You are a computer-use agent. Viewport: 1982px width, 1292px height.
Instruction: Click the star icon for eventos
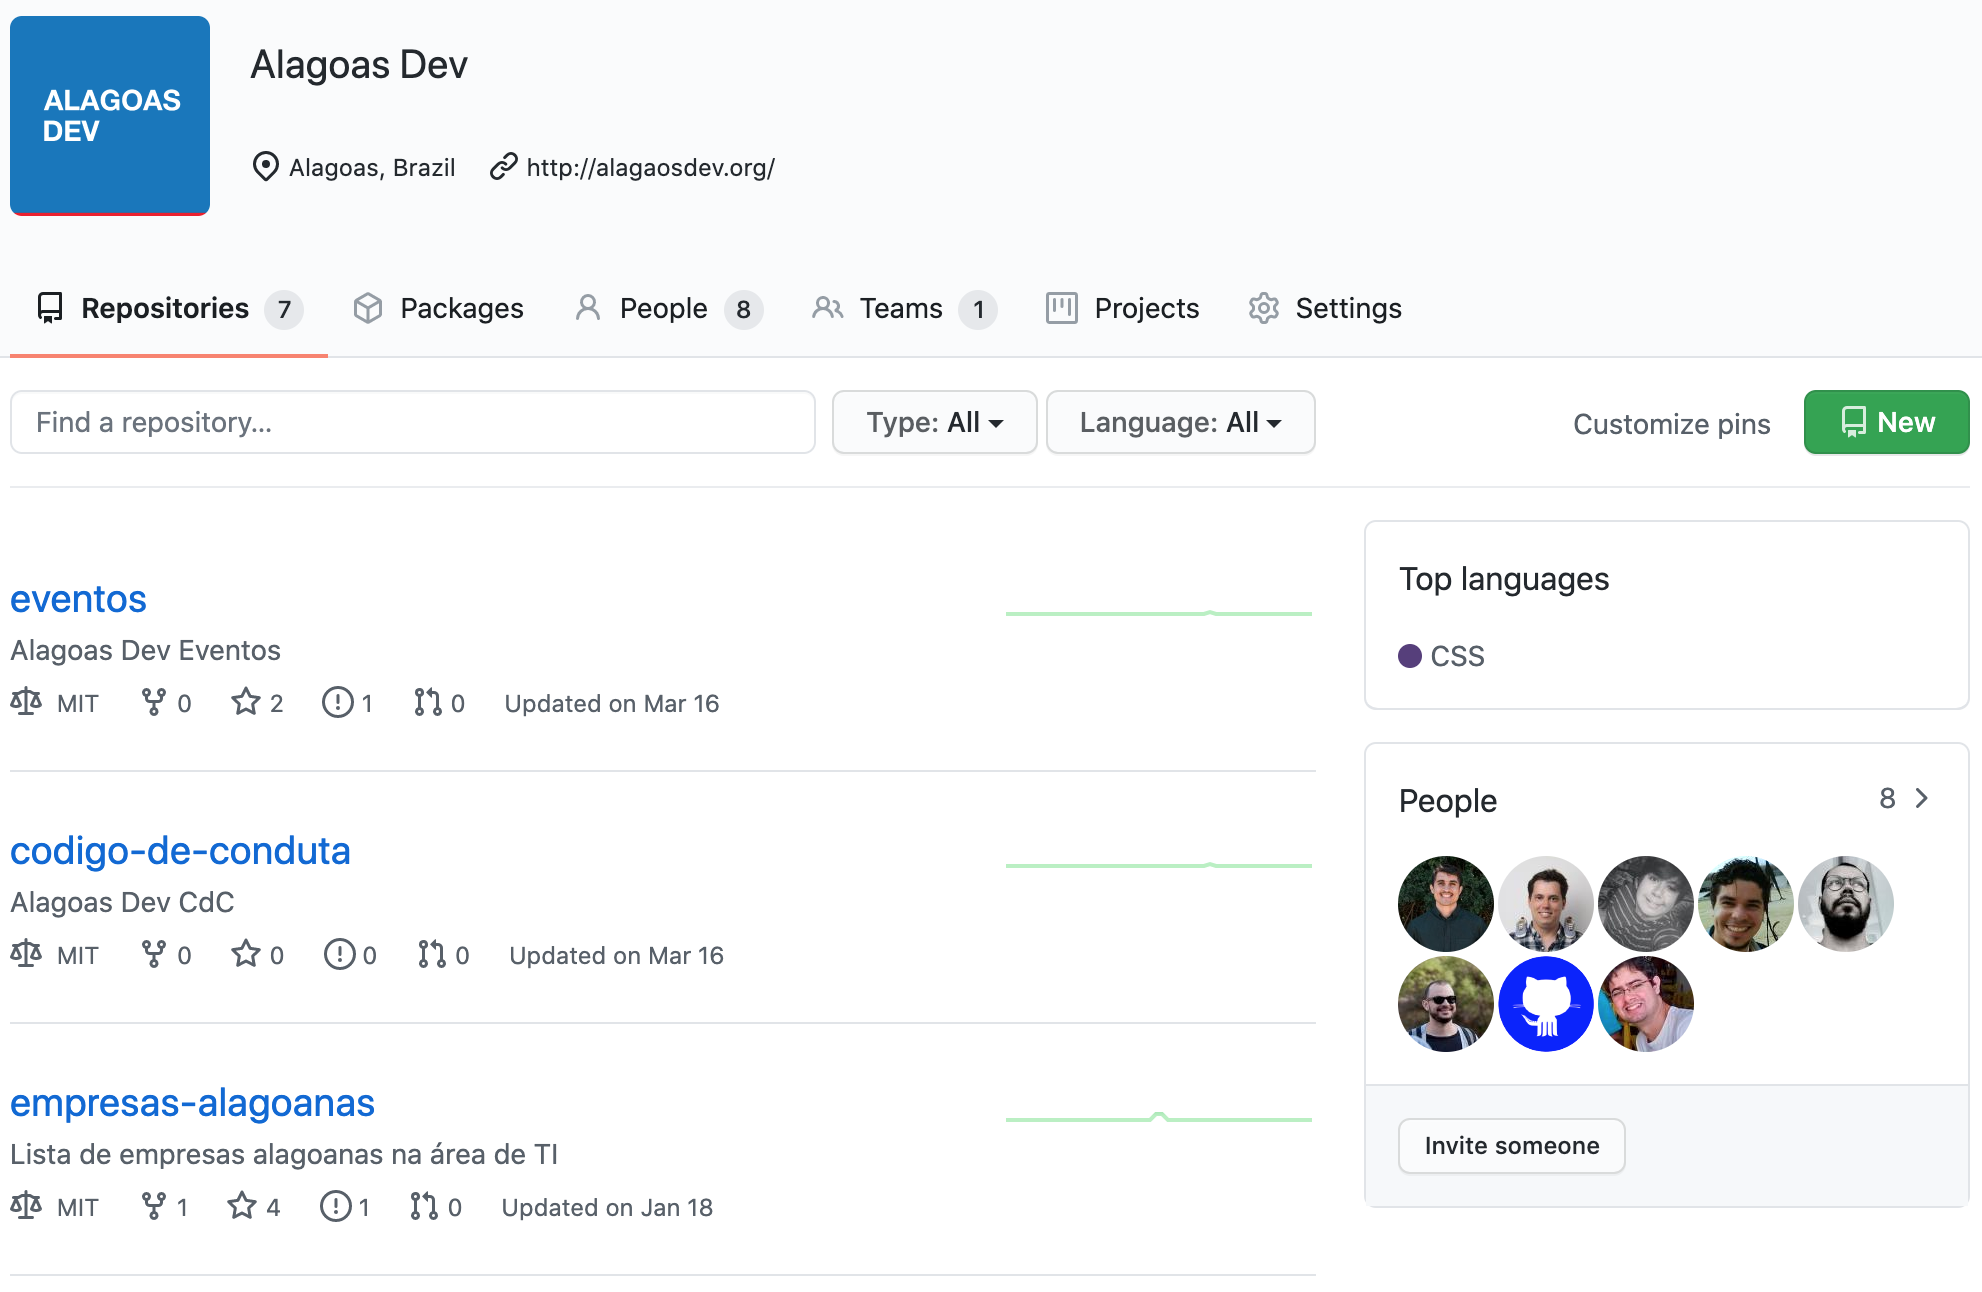coord(246,702)
